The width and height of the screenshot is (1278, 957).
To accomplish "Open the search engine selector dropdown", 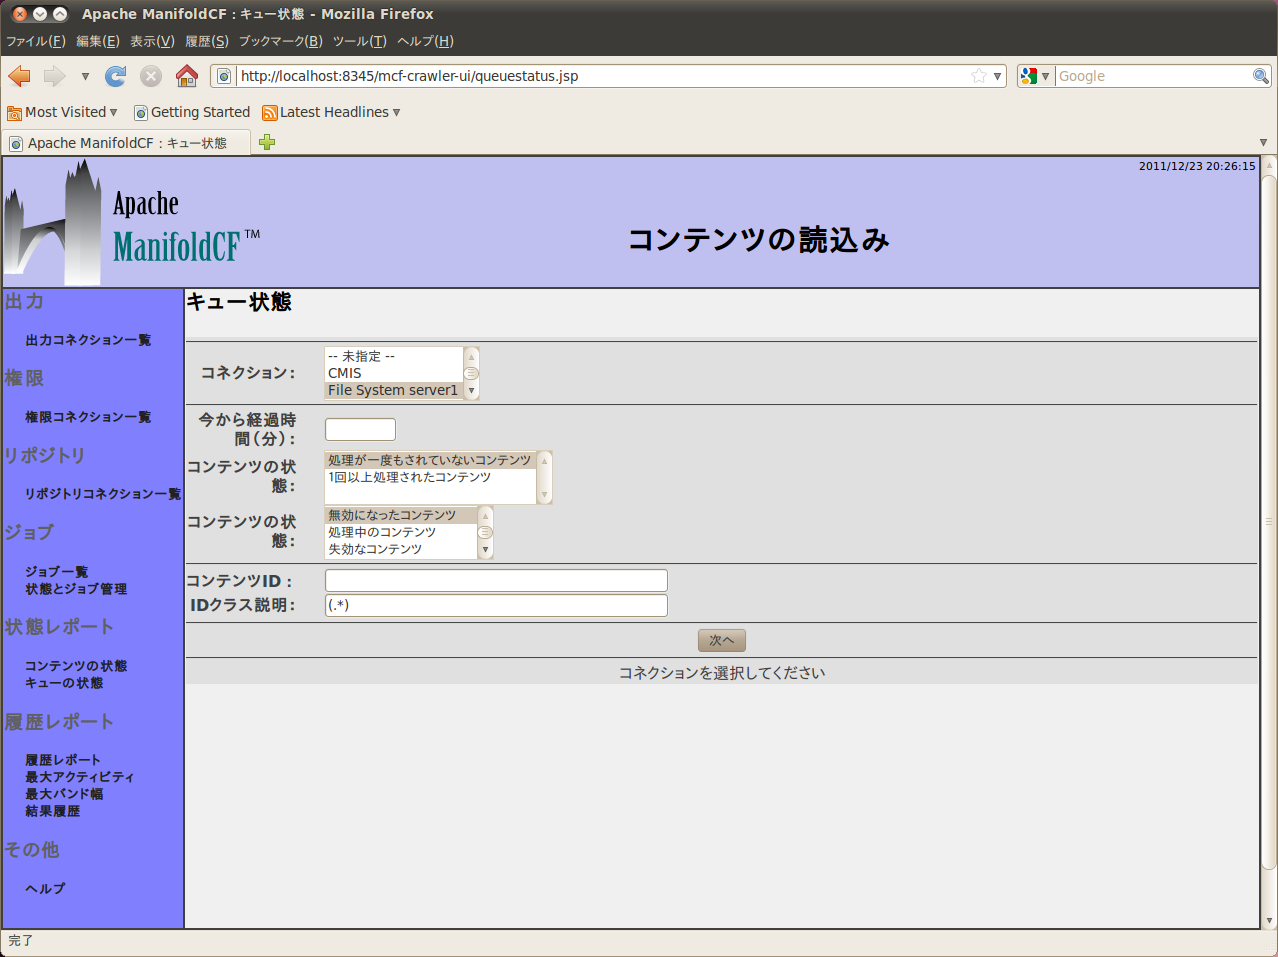I will 1035,76.
